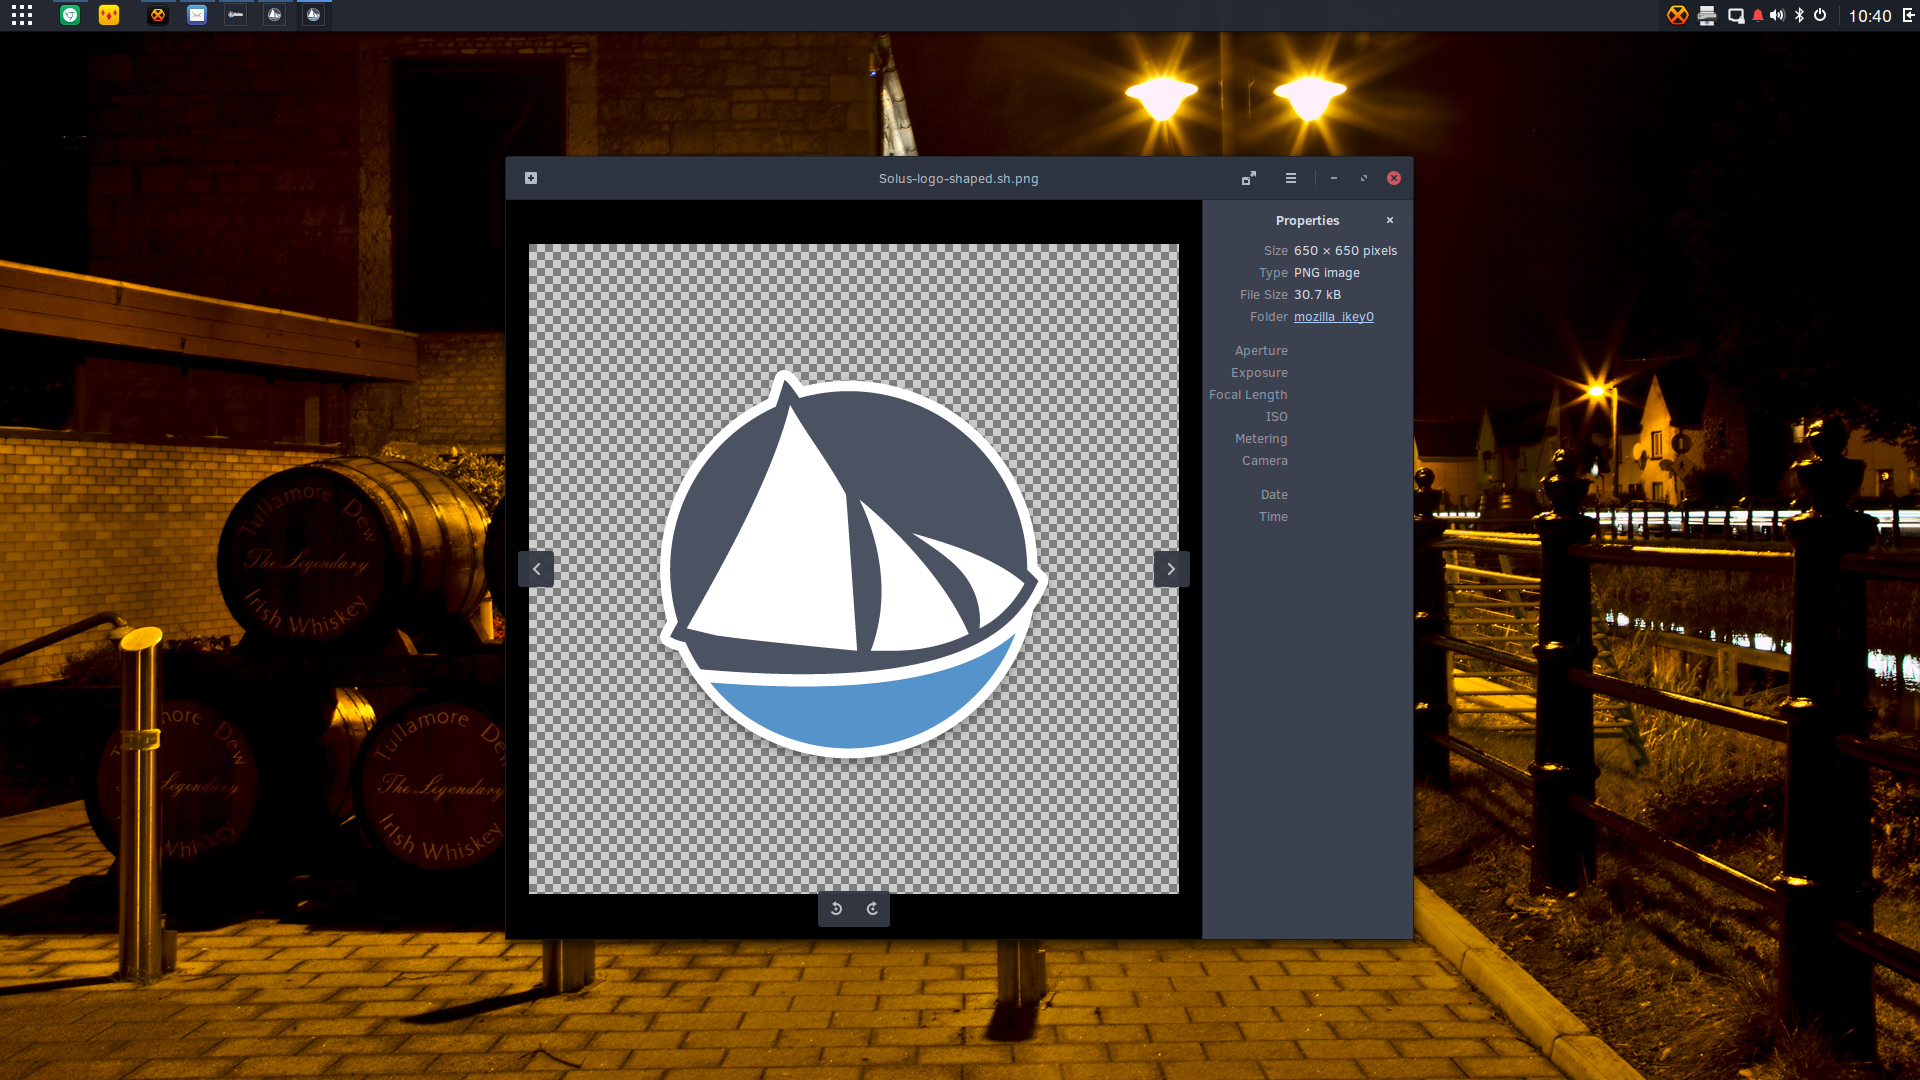The image size is (1920, 1080).
Task: Click the 10:40 clock in the panel
Action: (x=1869, y=16)
